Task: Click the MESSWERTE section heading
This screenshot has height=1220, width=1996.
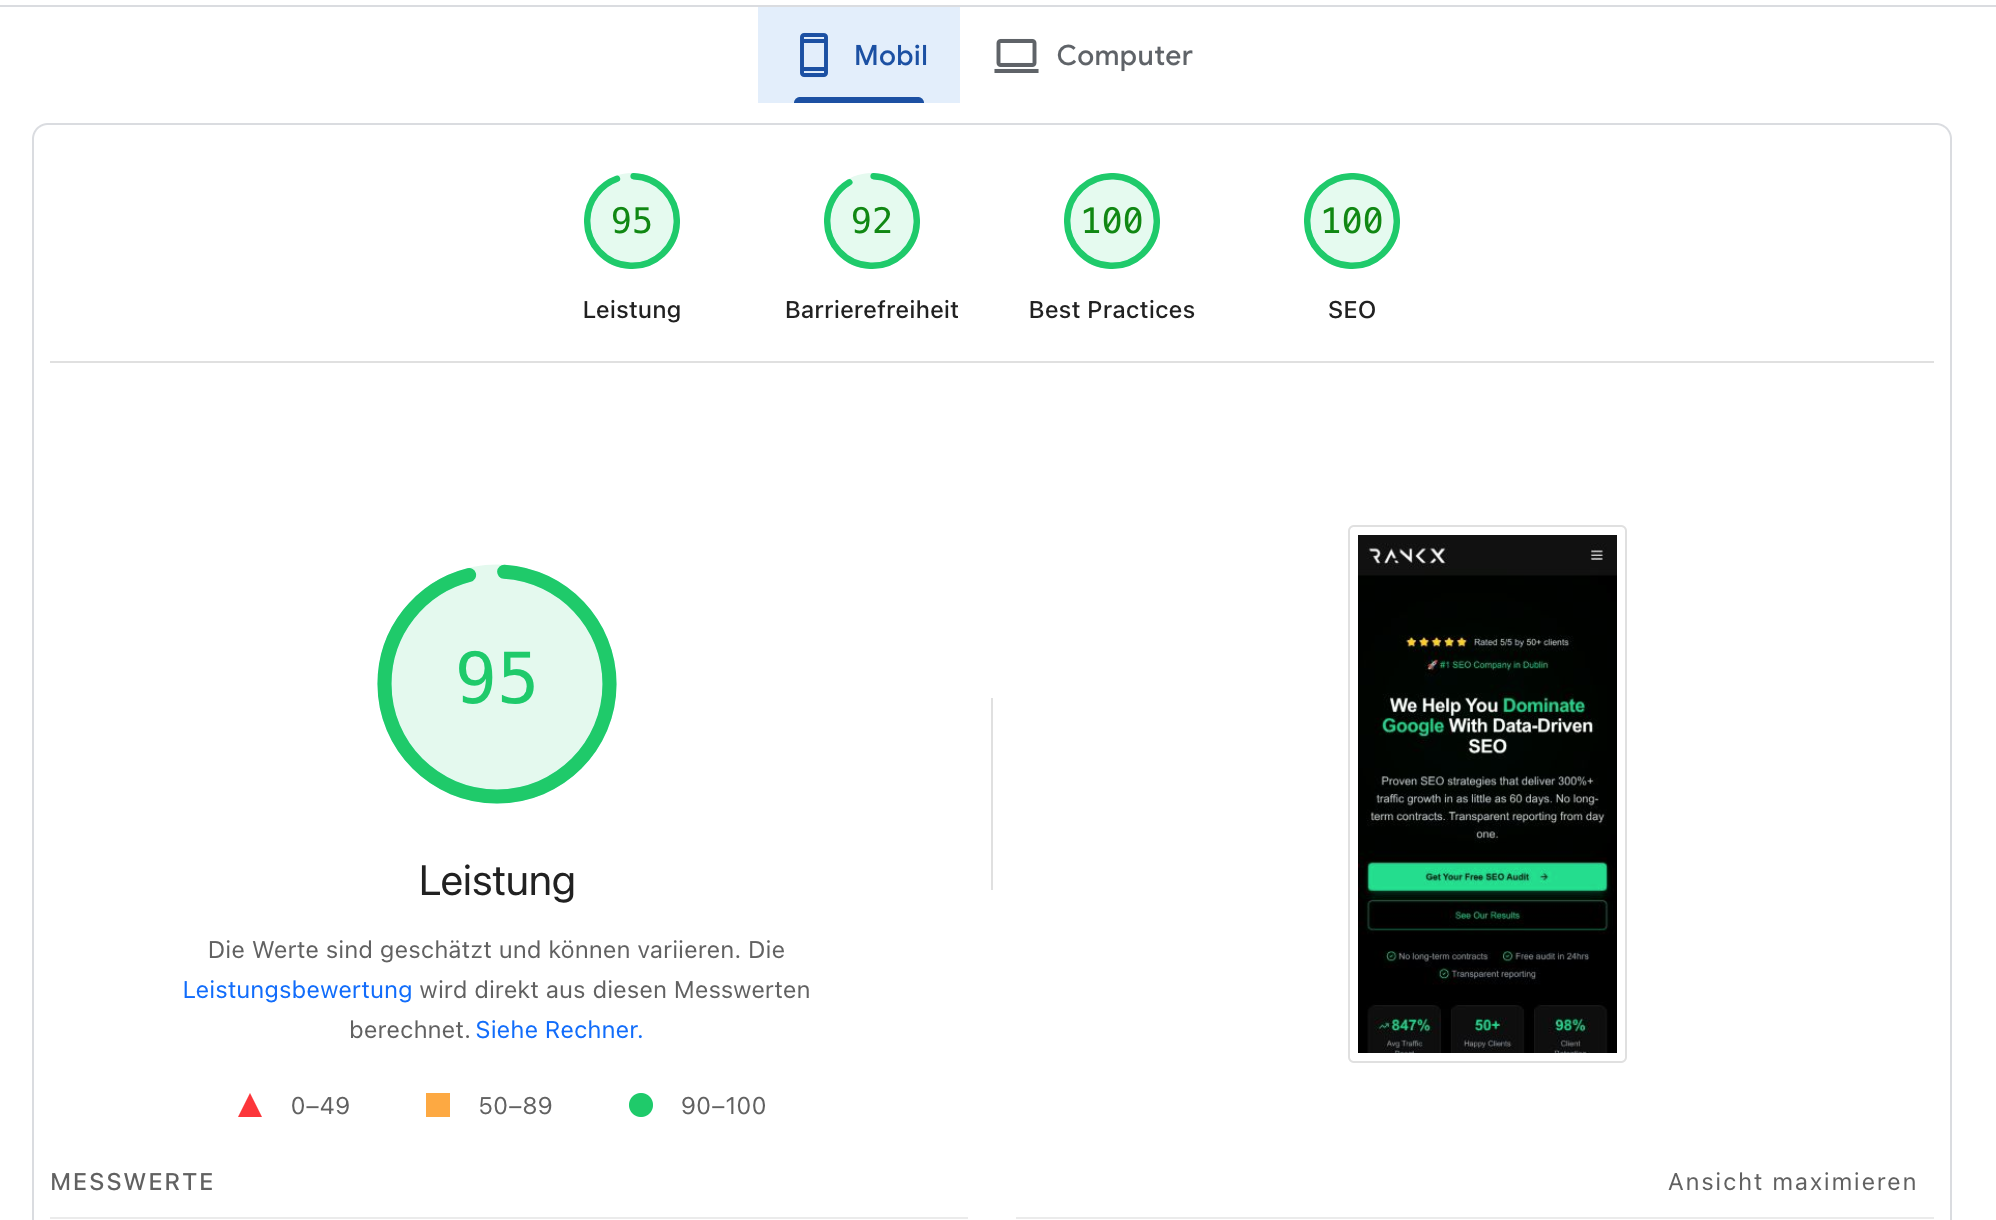Action: 132,1182
